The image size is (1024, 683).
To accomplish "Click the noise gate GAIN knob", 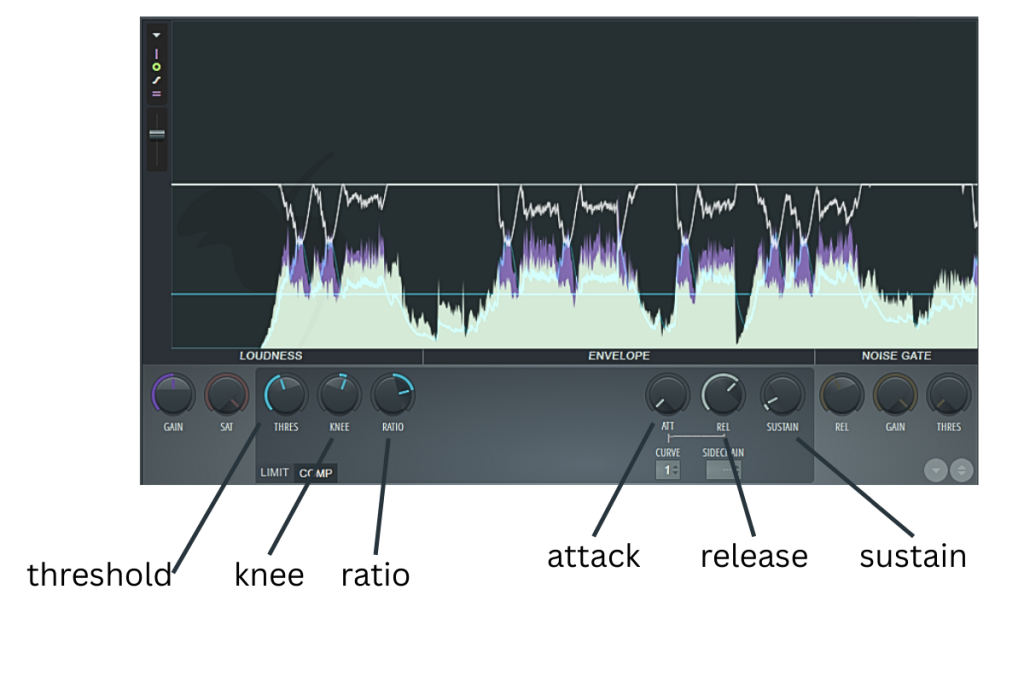I will (895, 395).
